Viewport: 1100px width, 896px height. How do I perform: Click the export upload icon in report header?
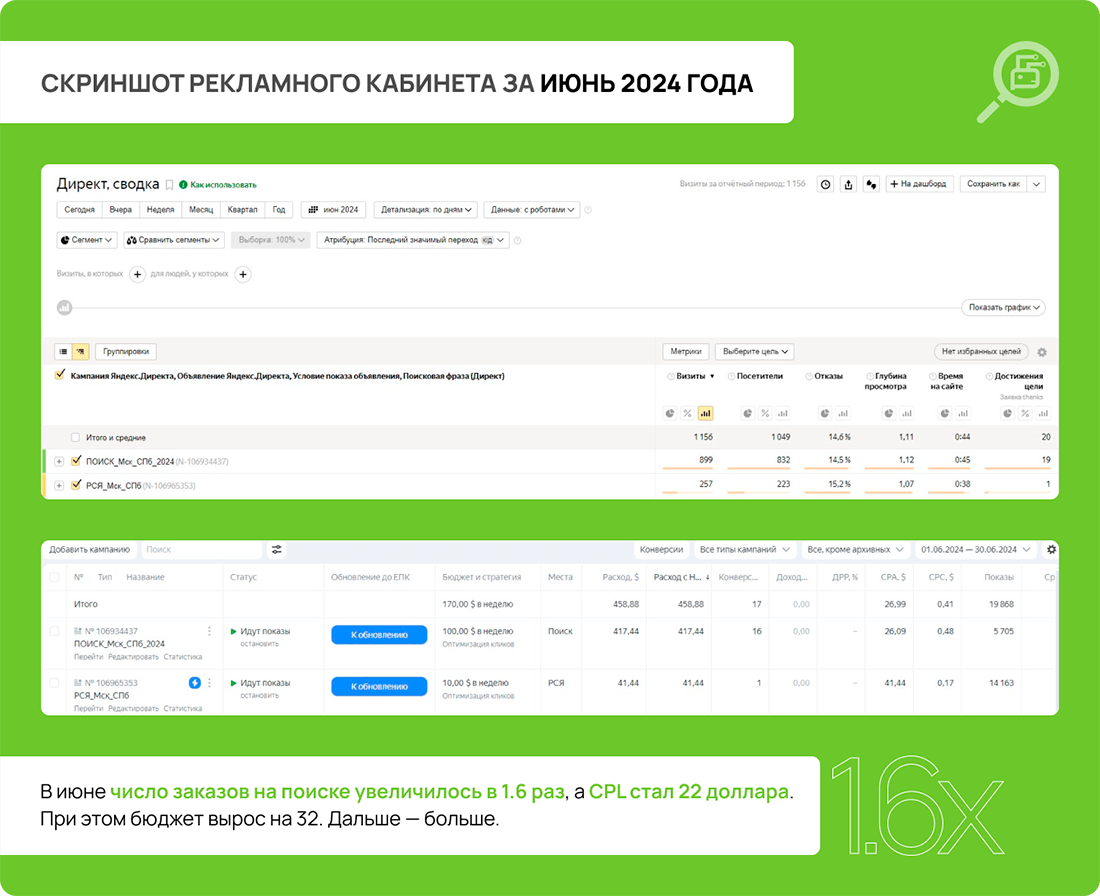(x=848, y=185)
